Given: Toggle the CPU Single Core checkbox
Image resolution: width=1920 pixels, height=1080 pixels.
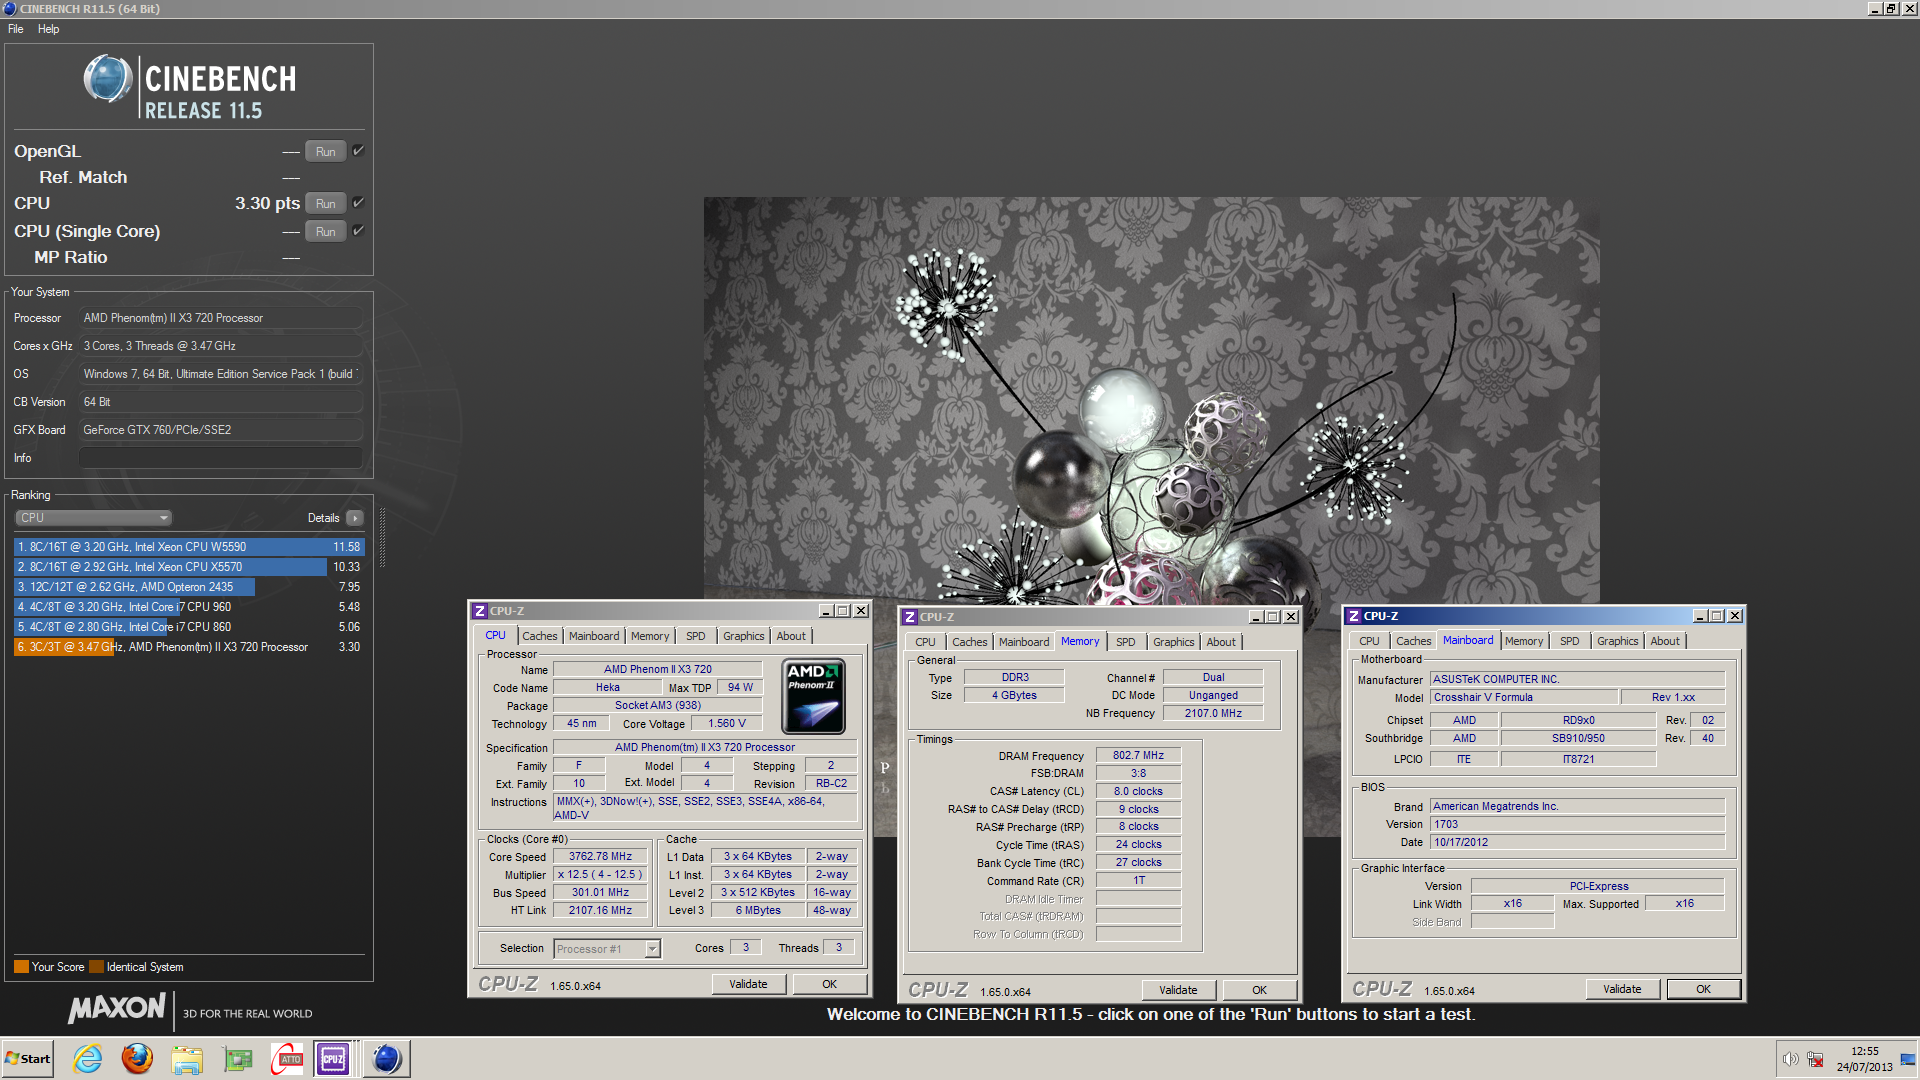Looking at the screenshot, I should pyautogui.click(x=358, y=231).
